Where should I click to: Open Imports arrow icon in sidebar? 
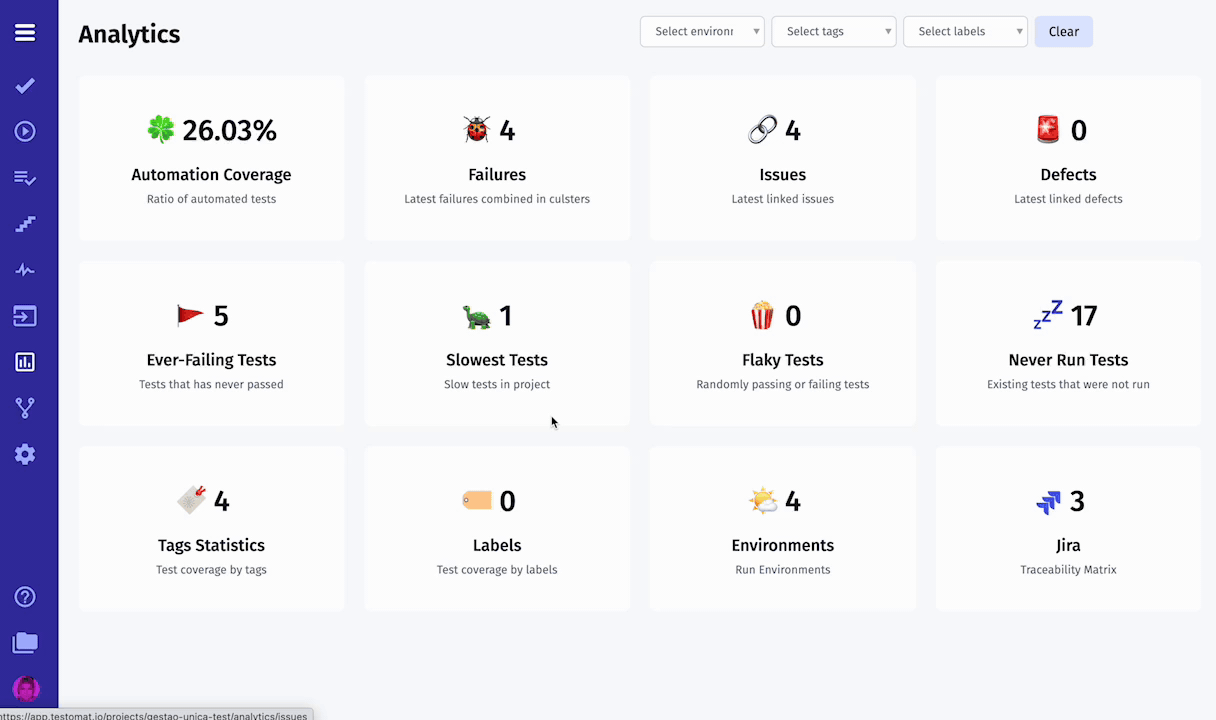tap(25, 316)
